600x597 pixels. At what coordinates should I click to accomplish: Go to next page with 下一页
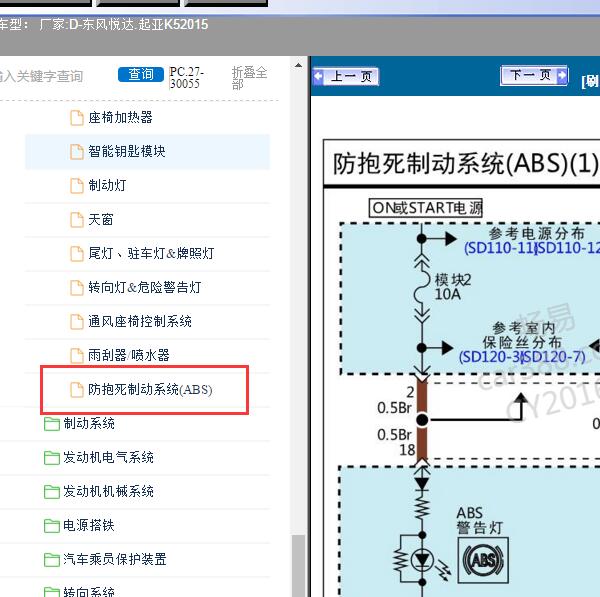tap(534, 75)
